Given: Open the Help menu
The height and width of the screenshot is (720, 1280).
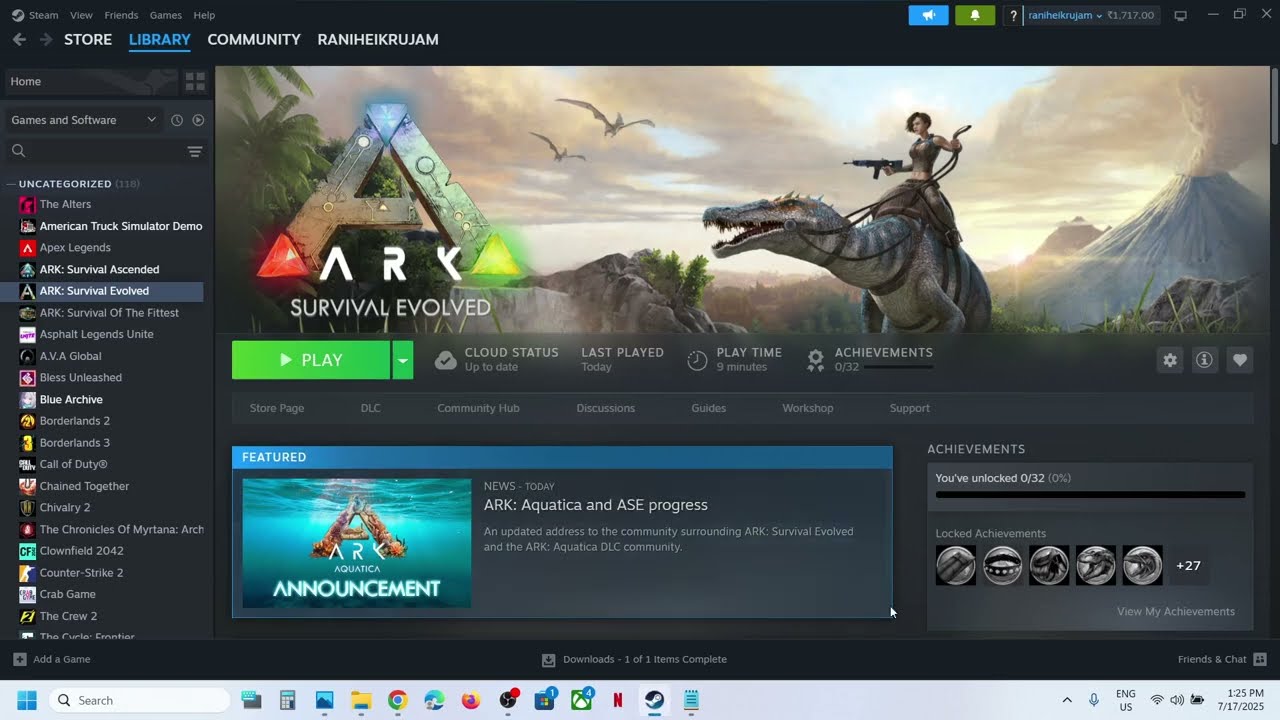Looking at the screenshot, I should 204,15.
